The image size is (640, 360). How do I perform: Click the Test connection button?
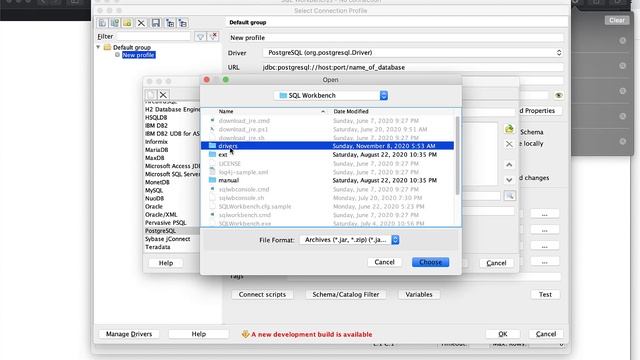545,294
